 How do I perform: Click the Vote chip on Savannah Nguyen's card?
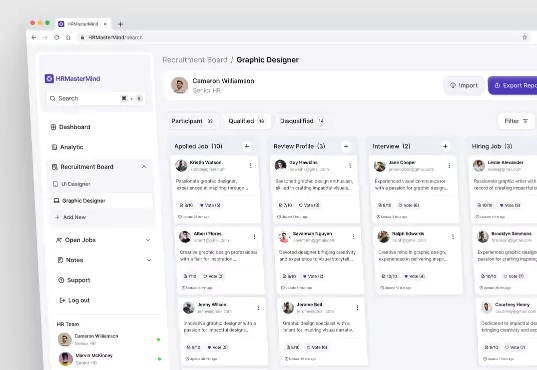pyautogui.click(x=313, y=276)
